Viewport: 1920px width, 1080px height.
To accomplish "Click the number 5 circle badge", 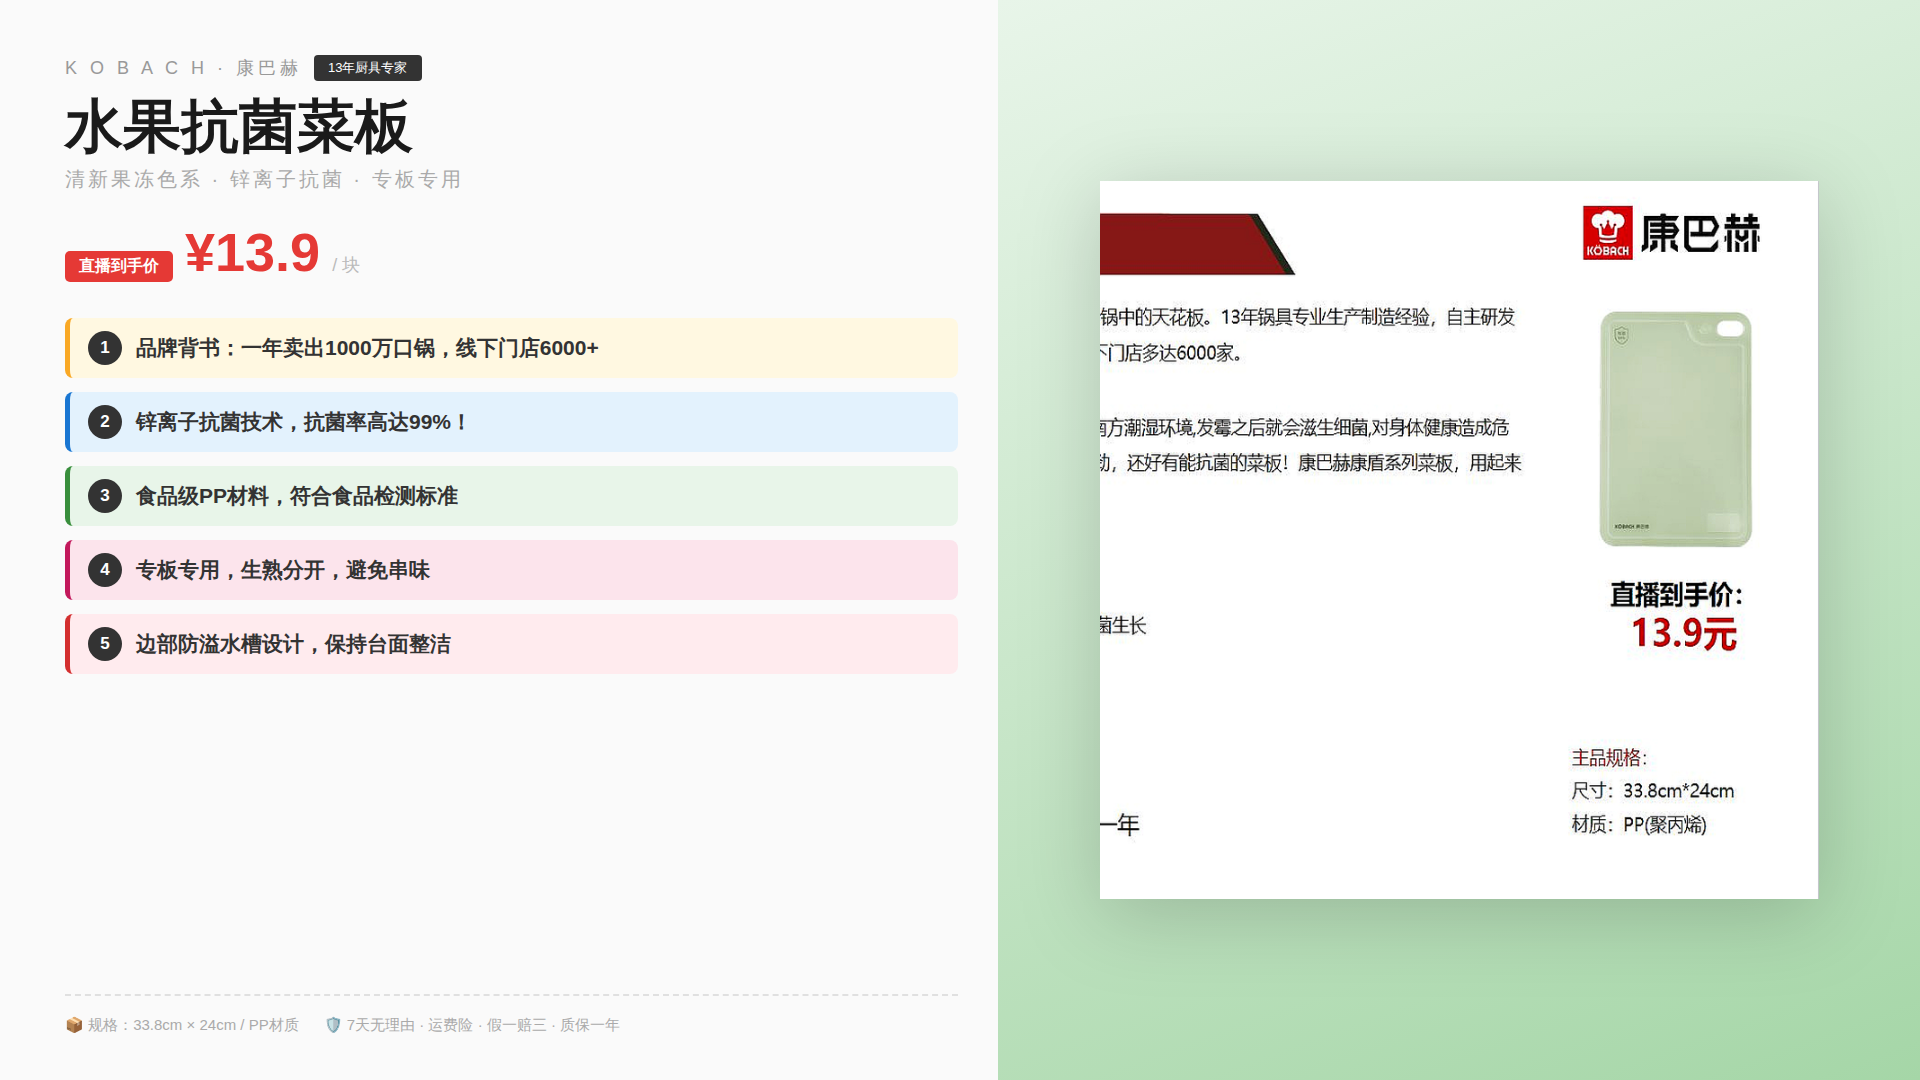I will tap(105, 644).
